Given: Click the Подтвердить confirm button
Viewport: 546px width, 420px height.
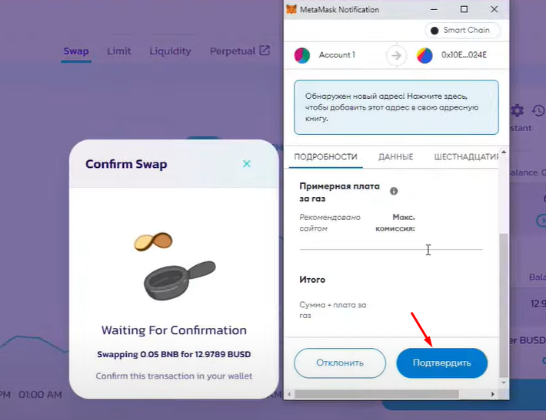Looking at the screenshot, I should [442, 363].
